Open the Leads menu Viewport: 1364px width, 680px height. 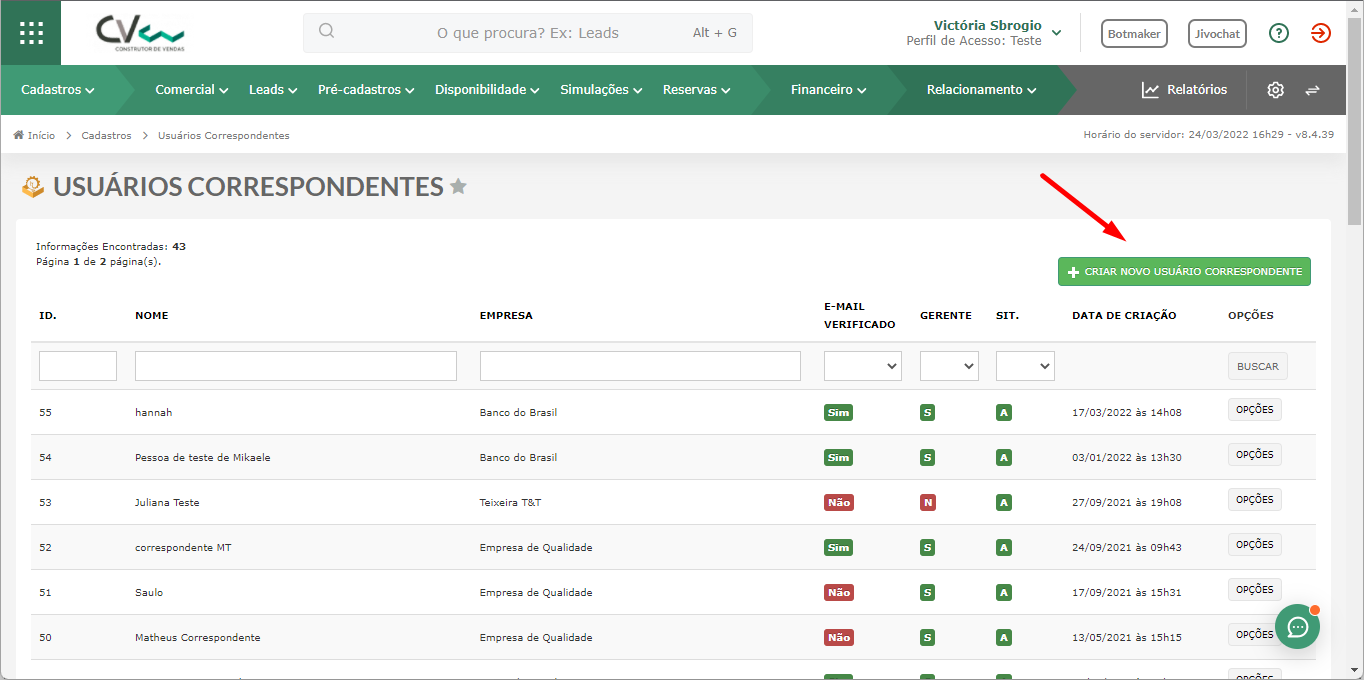coord(273,90)
